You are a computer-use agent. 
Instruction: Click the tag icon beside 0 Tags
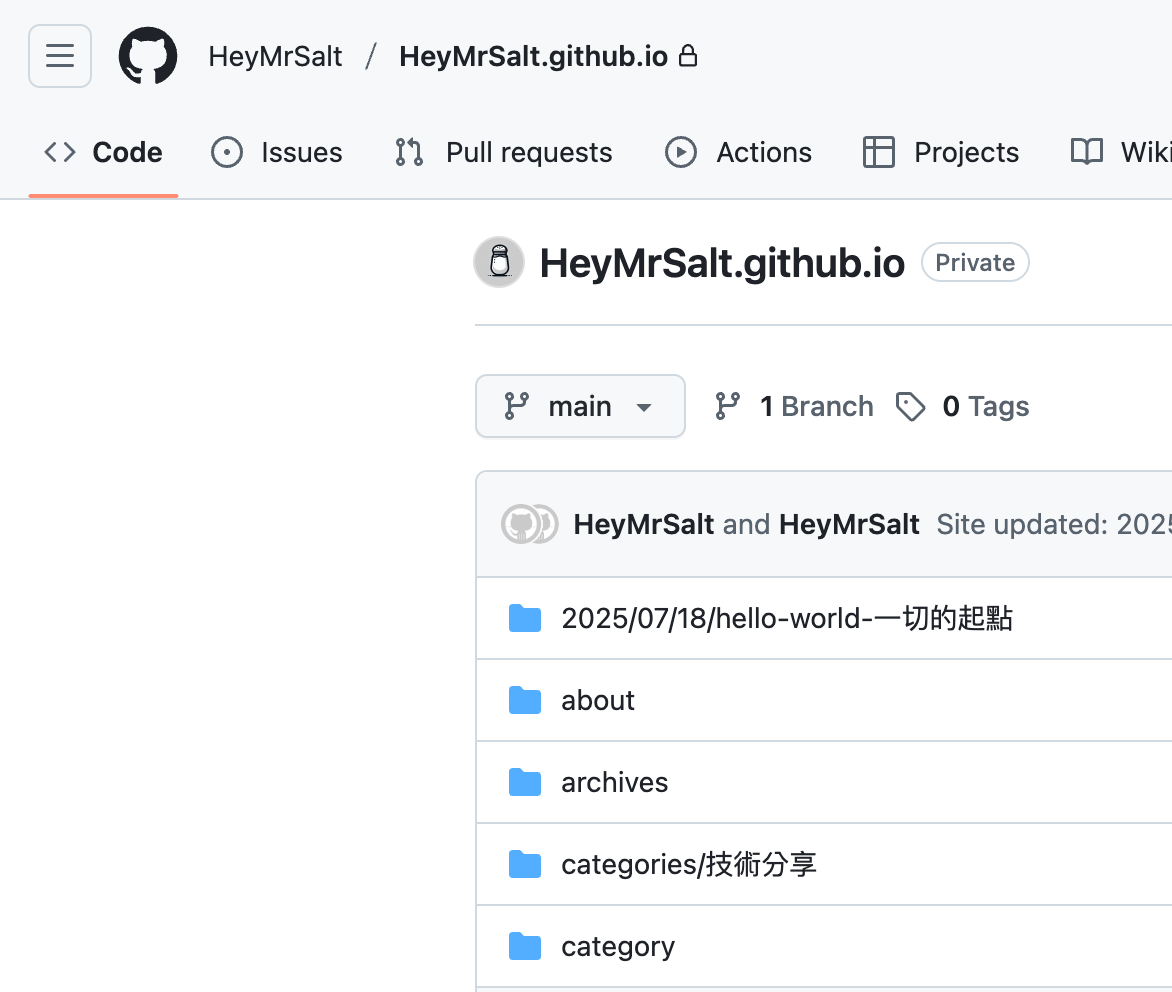coord(911,406)
